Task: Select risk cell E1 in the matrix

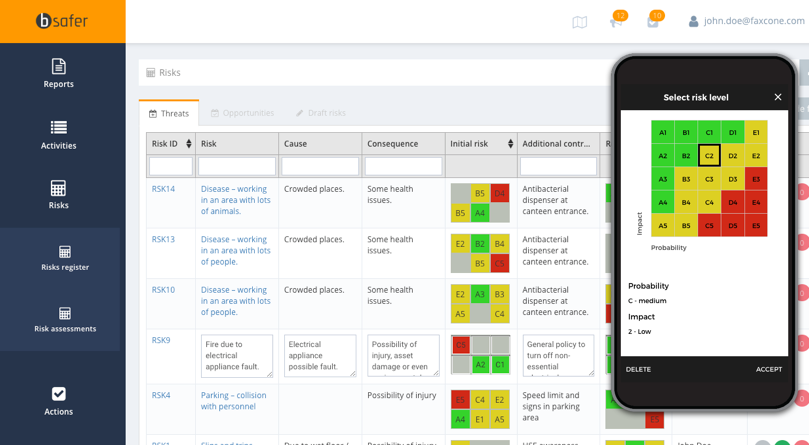Action: 756,132
